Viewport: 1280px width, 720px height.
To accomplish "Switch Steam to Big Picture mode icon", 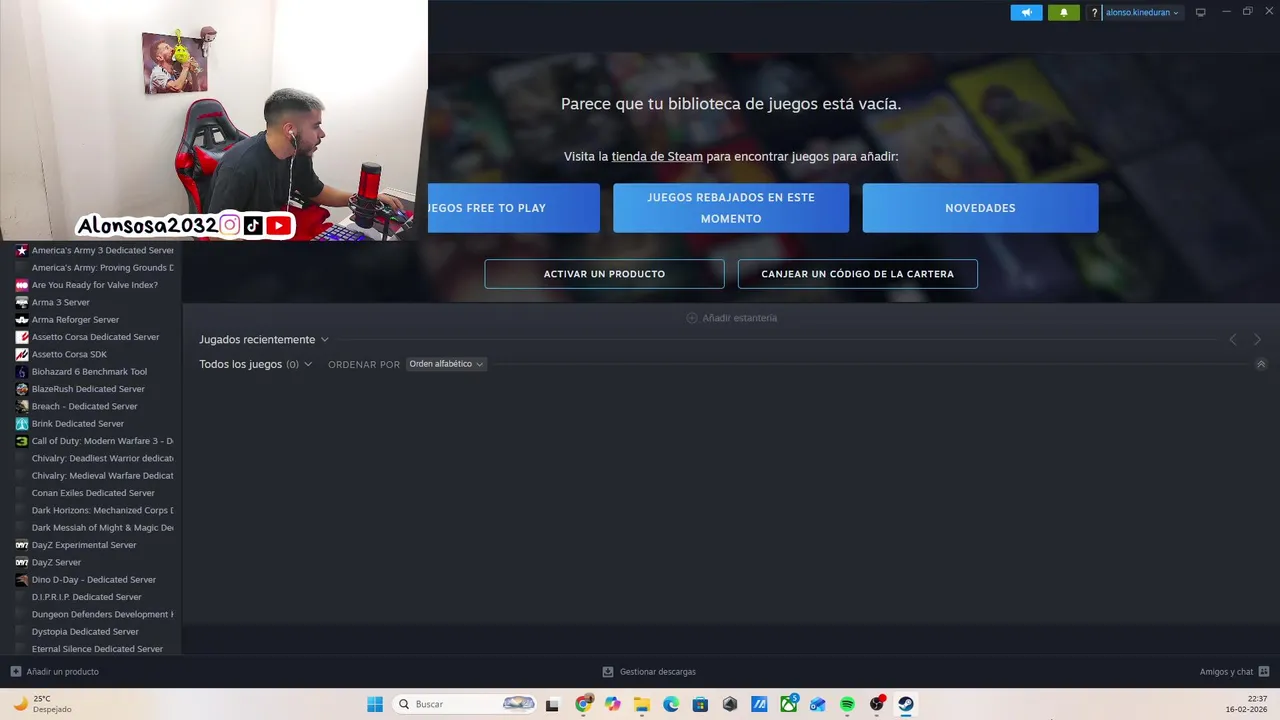I will (x=1200, y=13).
